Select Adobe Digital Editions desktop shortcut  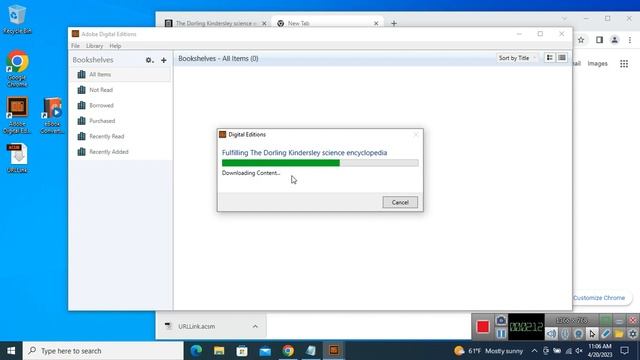pos(17,115)
